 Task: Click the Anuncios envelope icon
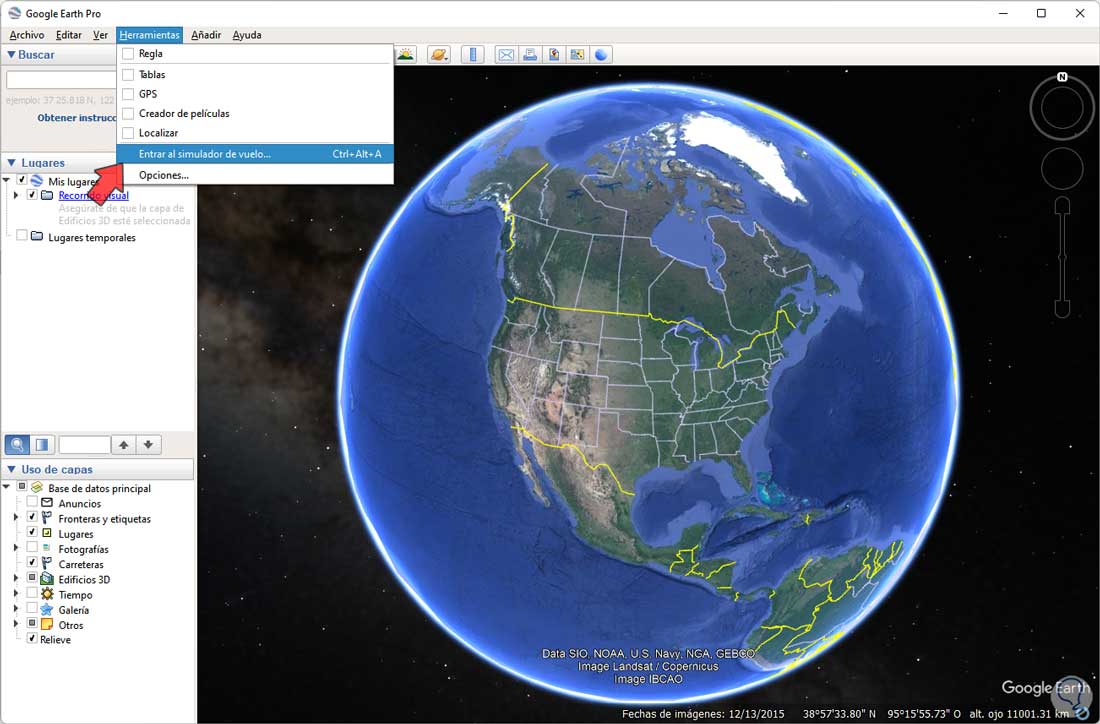click(47, 503)
